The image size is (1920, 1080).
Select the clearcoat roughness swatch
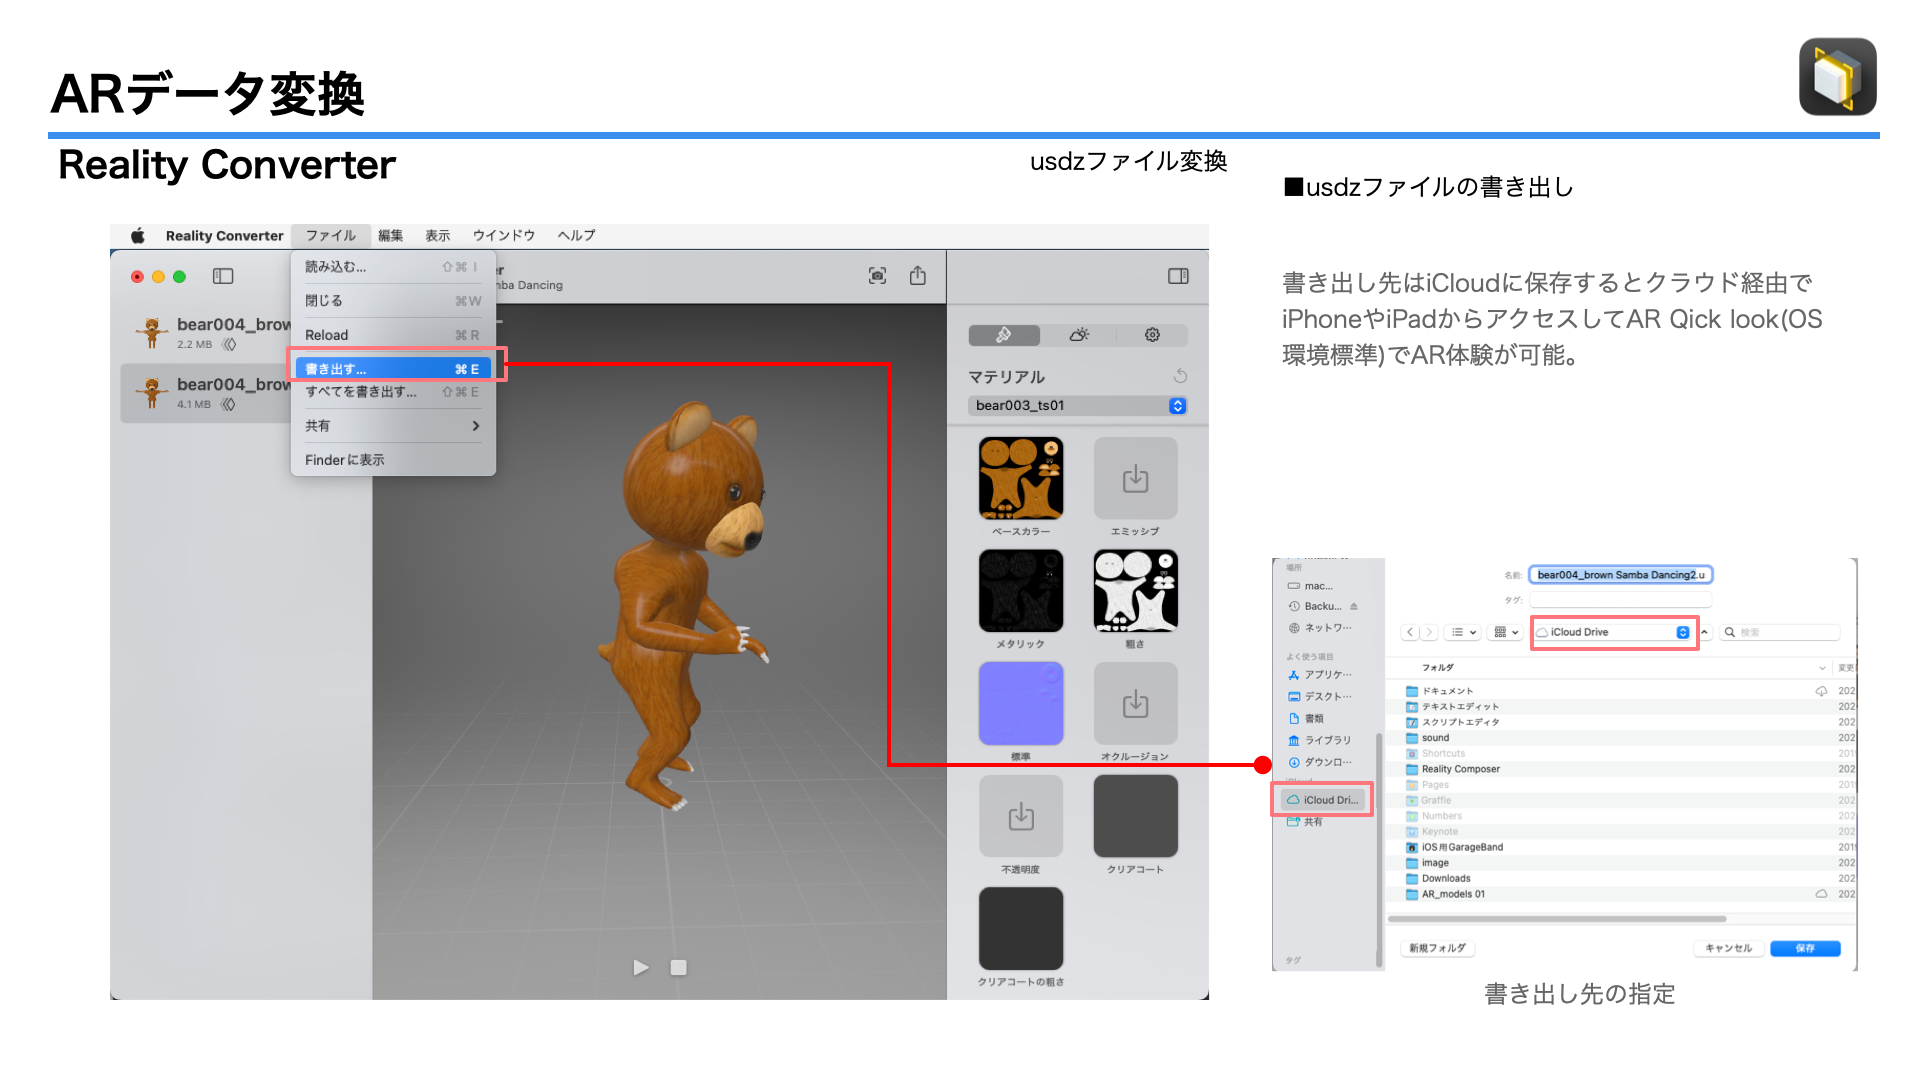tap(1021, 929)
